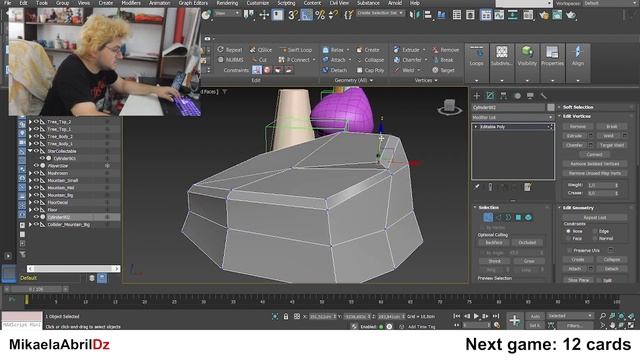Click the Slice Plane button
Image resolution: width=640 pixels, height=360 pixels.
[x=578, y=280]
